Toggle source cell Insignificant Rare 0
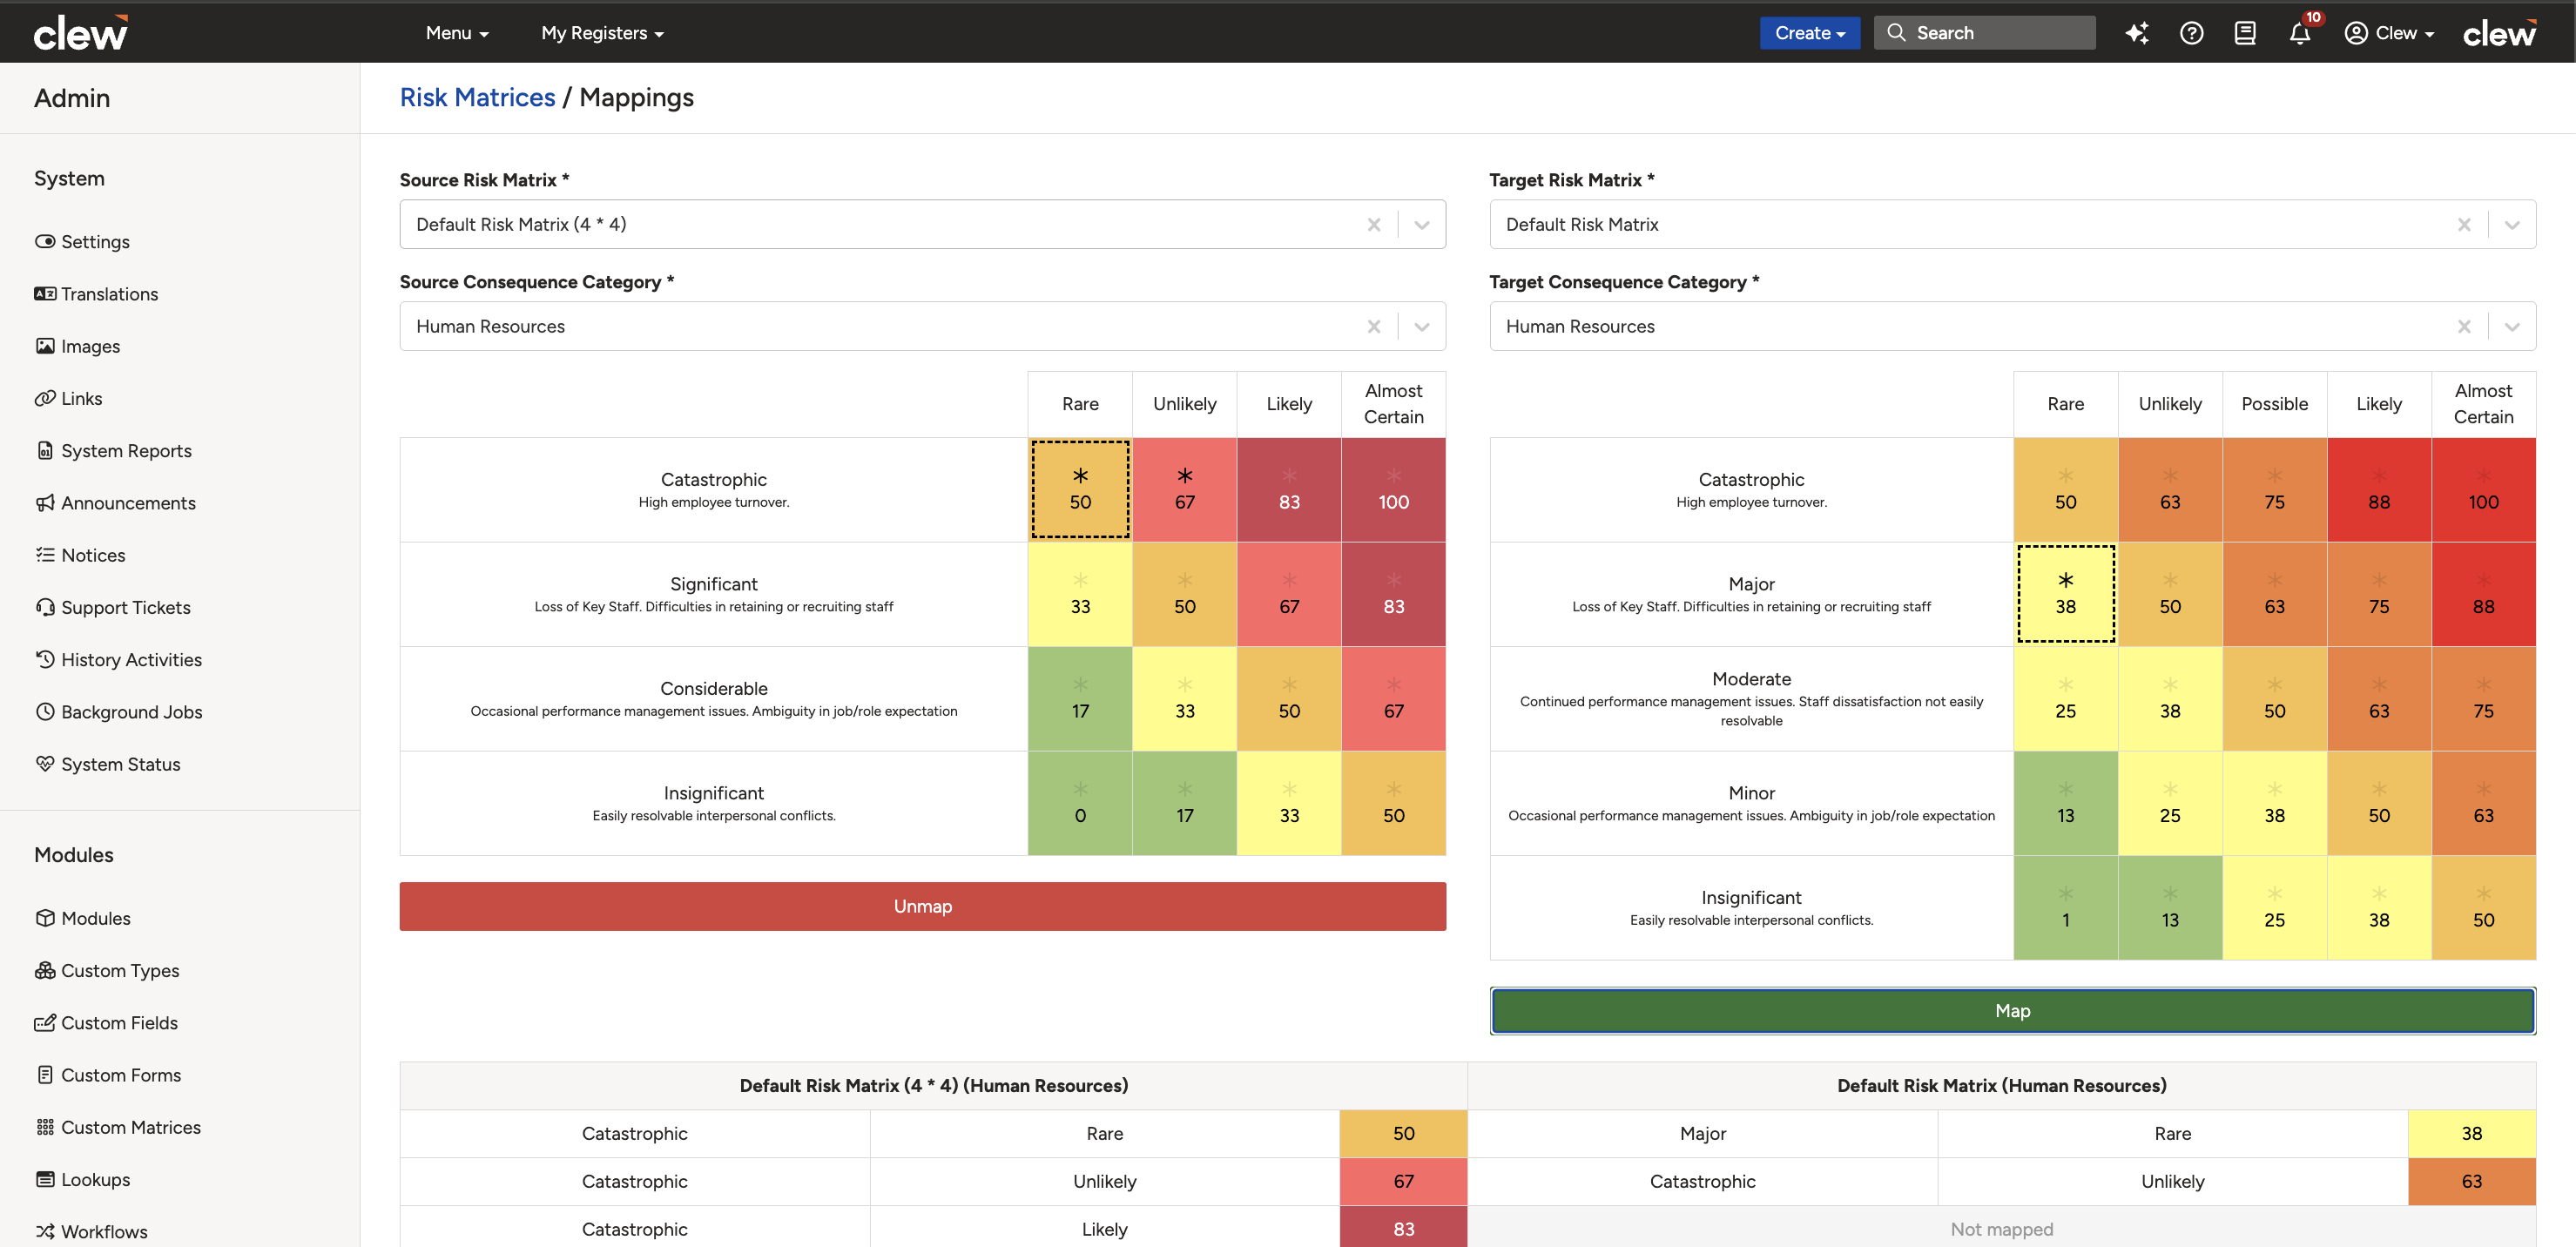This screenshot has width=2576, height=1247. 1080,803
